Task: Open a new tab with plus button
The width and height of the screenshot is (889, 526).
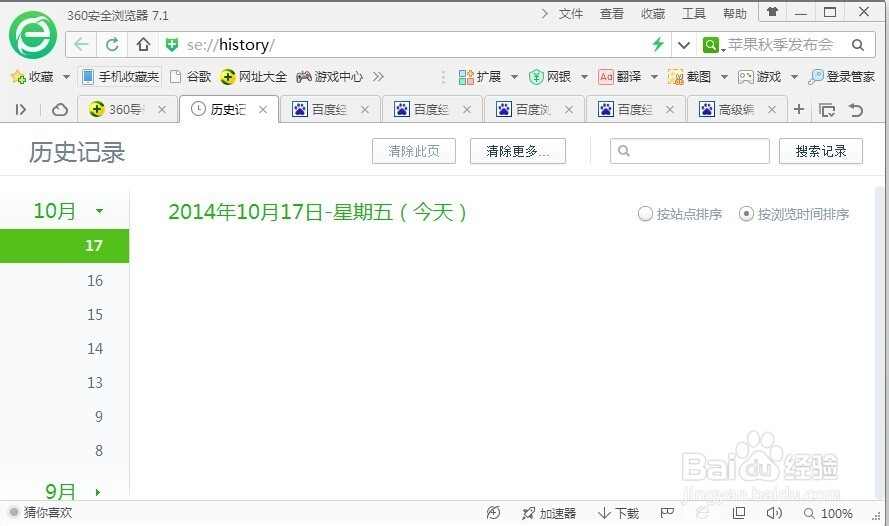Action: 799,109
